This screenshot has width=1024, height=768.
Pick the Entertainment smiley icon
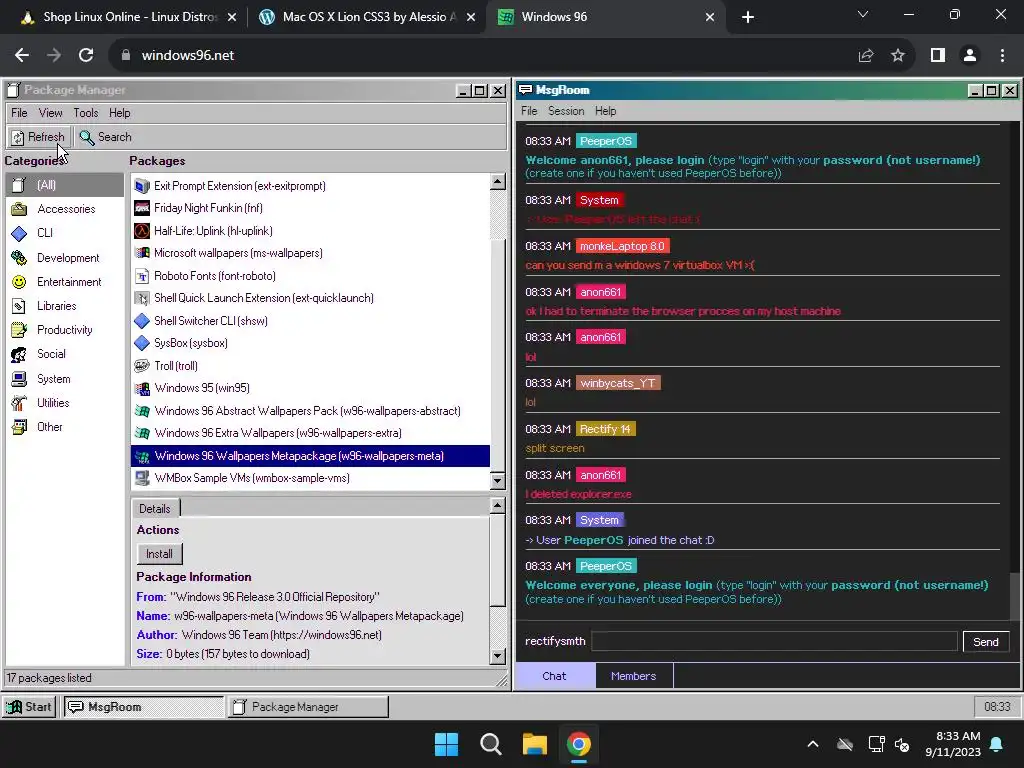click(19, 282)
